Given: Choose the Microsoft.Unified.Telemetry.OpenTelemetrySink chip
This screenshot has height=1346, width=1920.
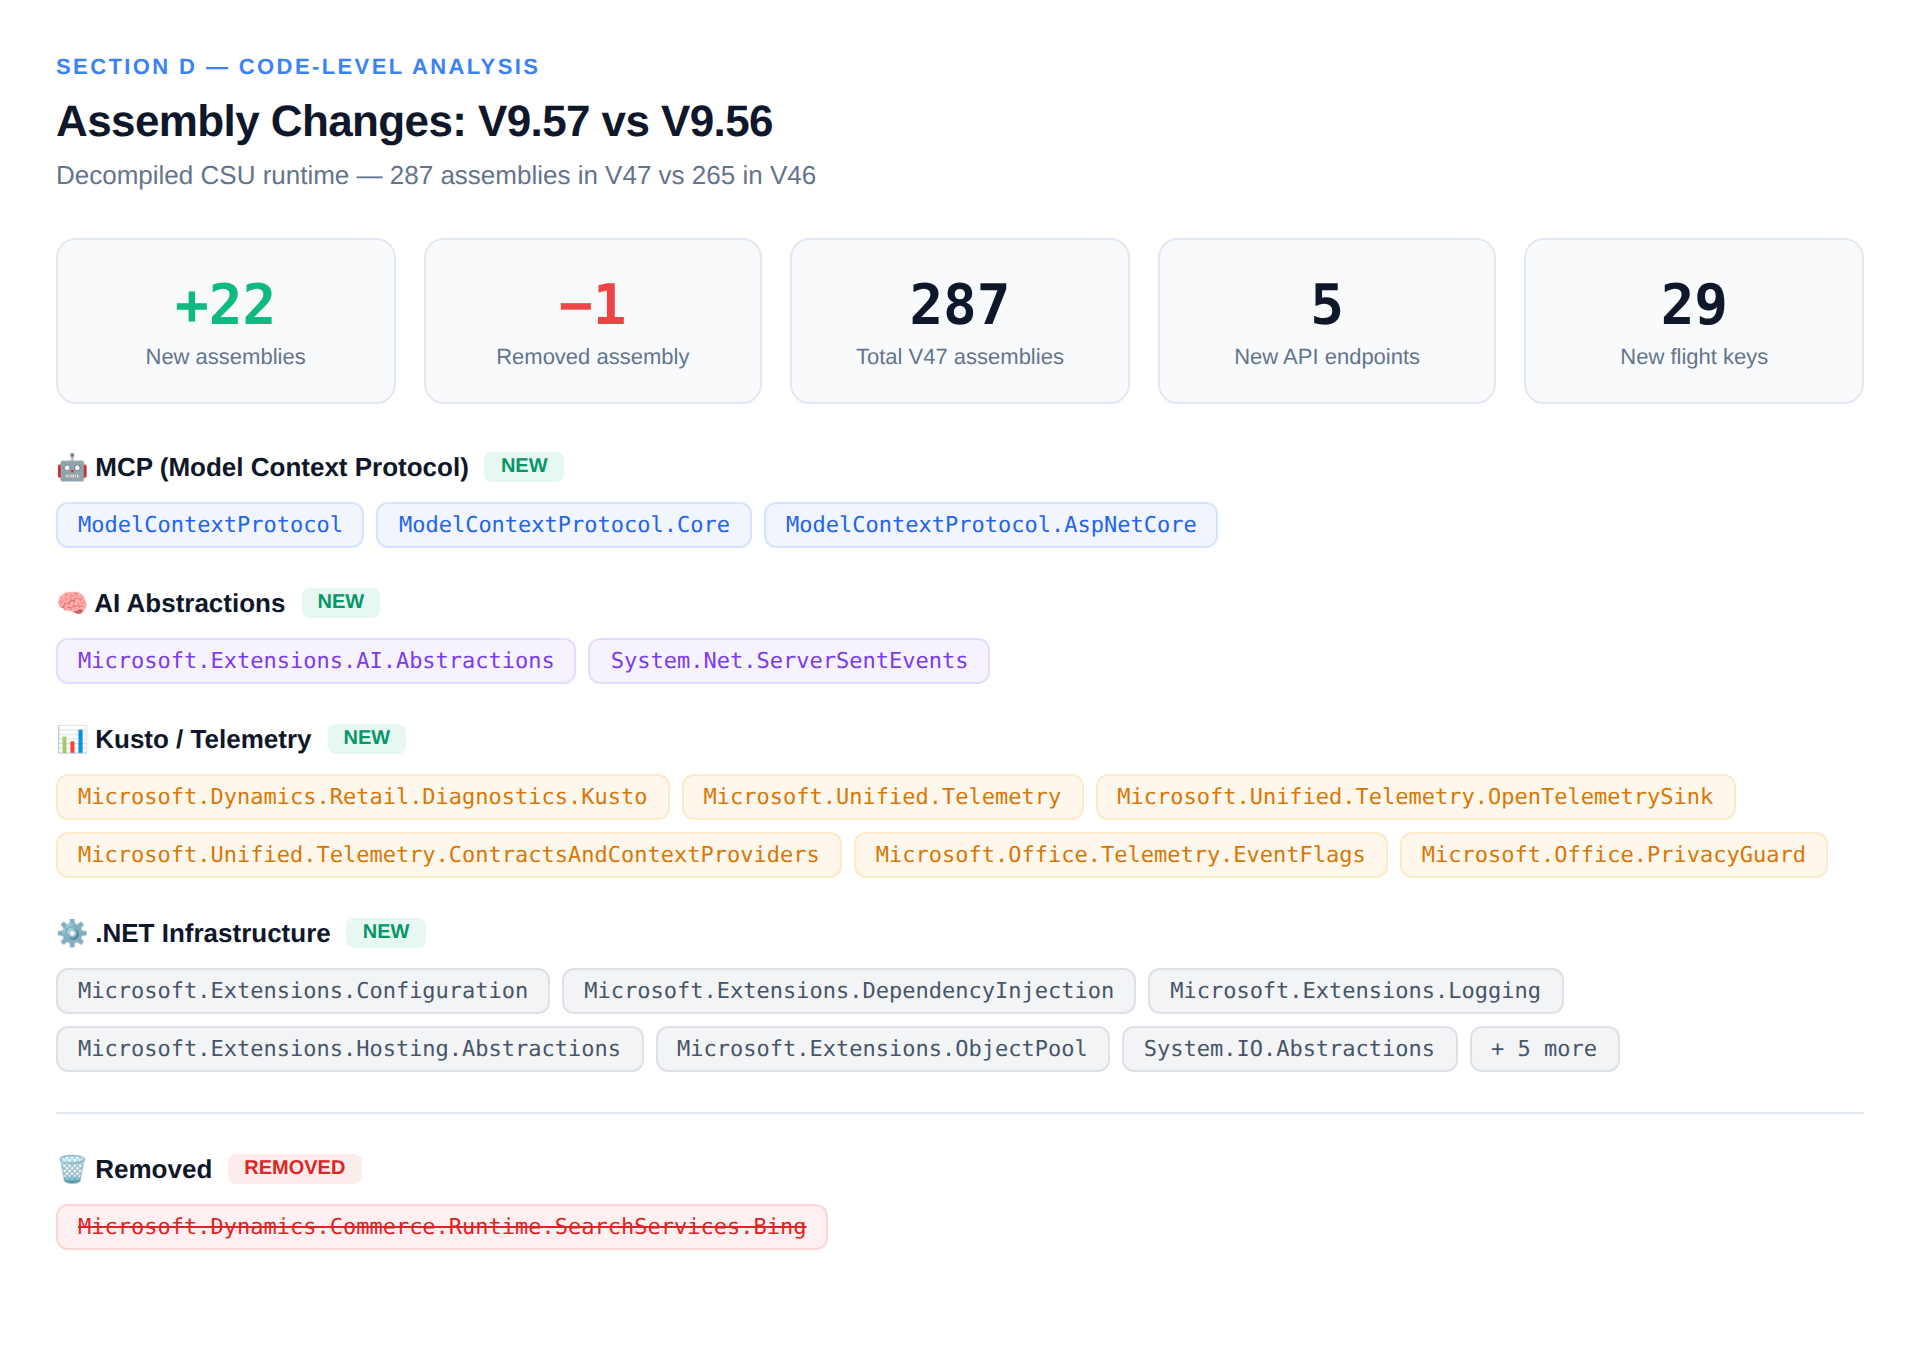Looking at the screenshot, I should (x=1415, y=797).
